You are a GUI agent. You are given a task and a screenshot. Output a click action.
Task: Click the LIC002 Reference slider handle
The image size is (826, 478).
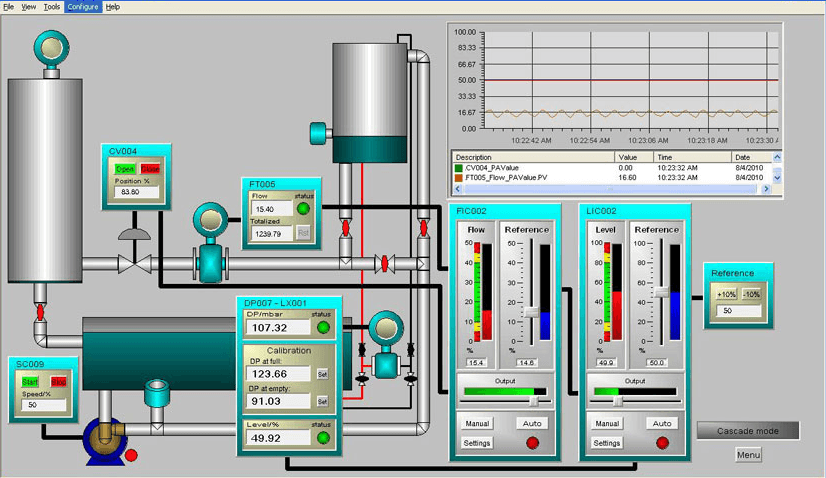pos(661,291)
